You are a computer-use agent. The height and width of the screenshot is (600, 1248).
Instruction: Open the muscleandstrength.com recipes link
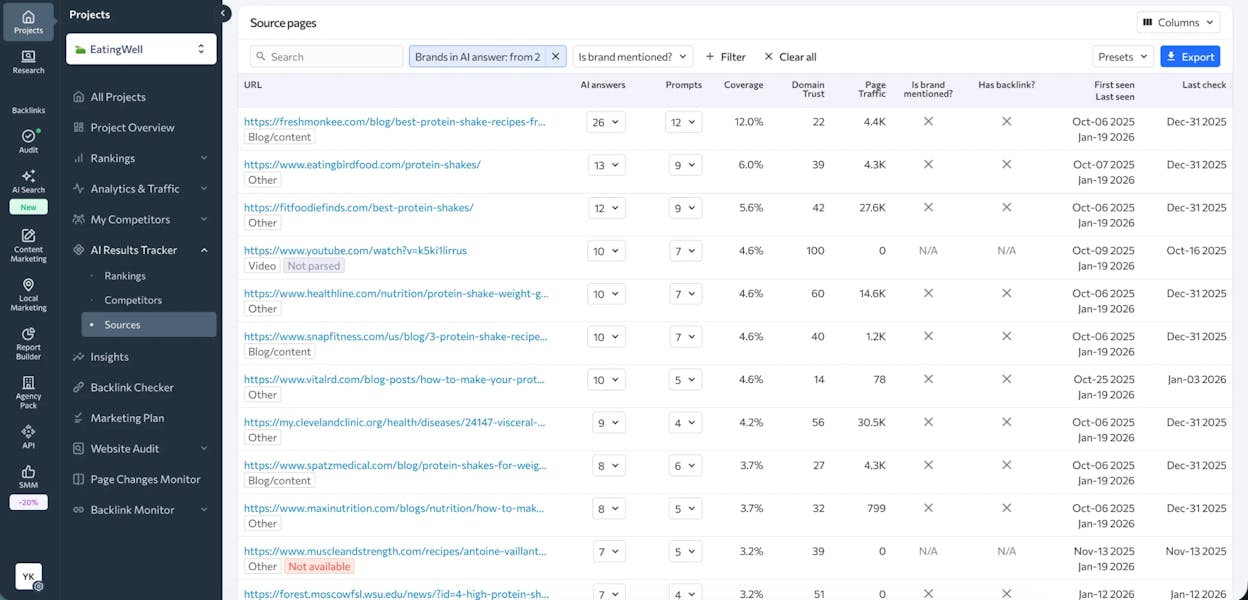pos(395,551)
